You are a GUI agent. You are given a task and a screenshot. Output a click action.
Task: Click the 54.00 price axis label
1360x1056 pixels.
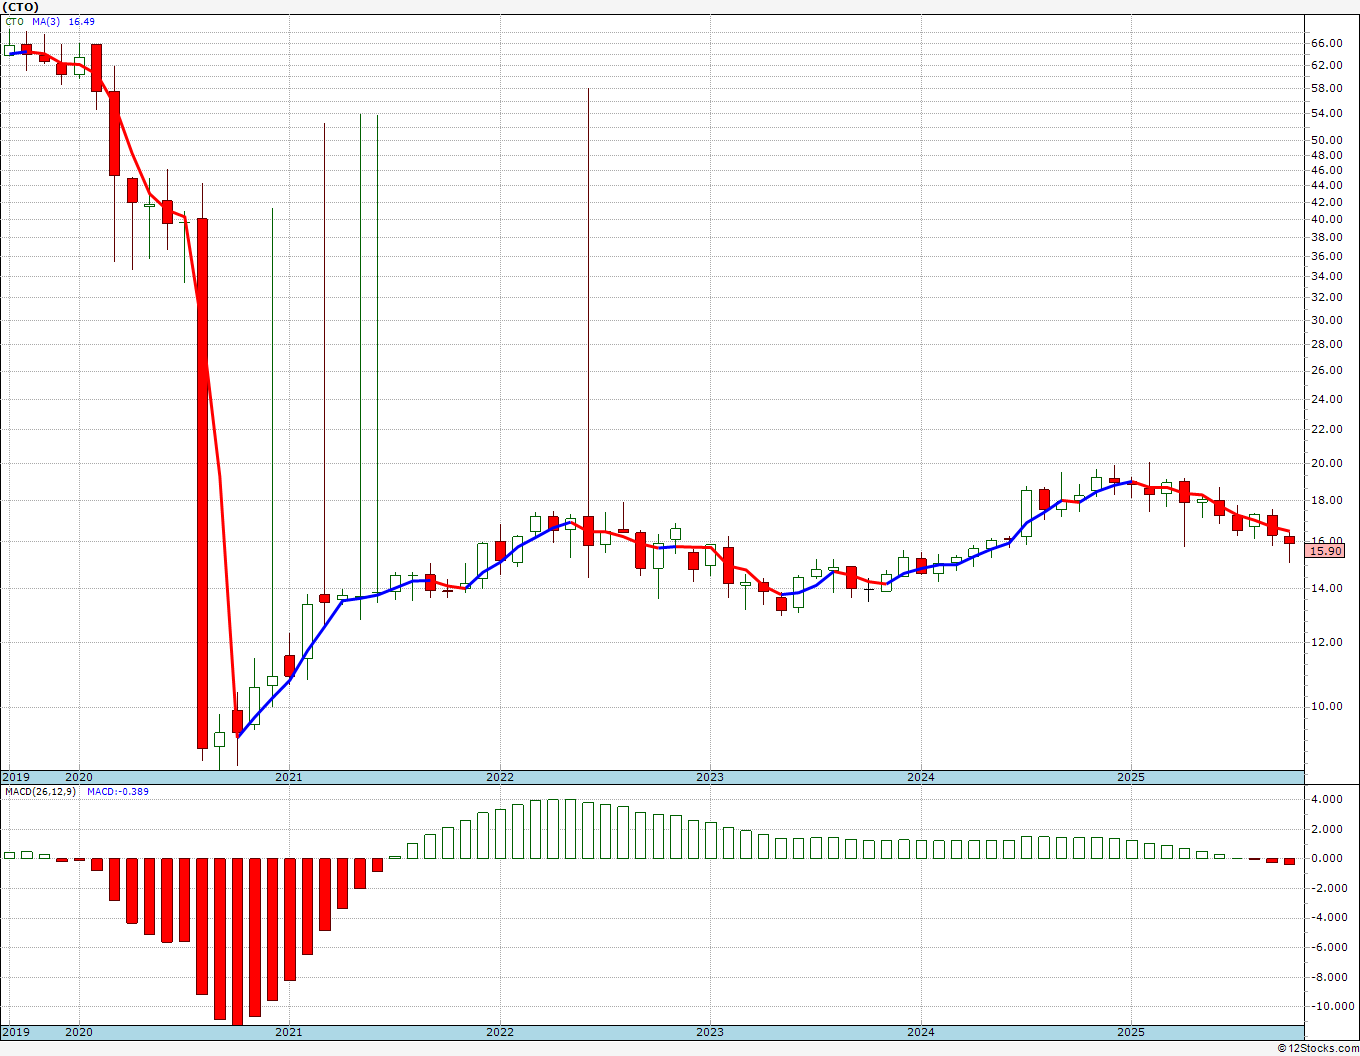[1326, 113]
